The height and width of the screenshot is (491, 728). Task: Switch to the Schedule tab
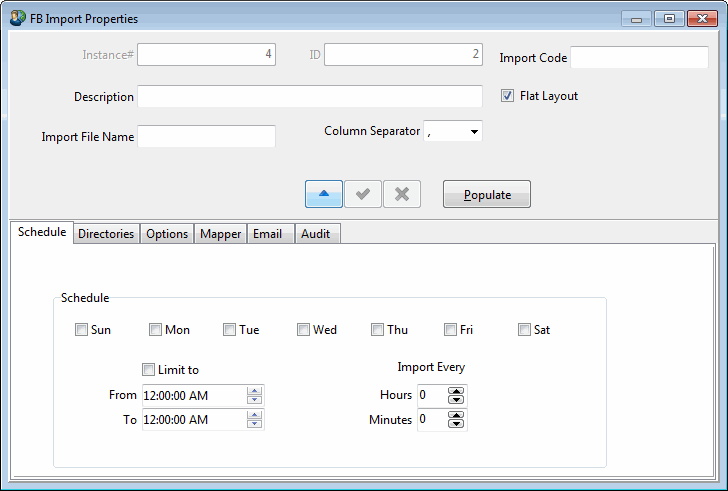(42, 232)
